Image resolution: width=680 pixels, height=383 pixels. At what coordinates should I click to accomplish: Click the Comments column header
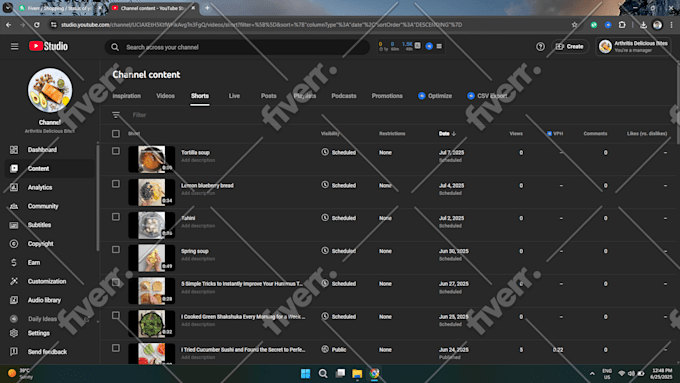(x=595, y=134)
